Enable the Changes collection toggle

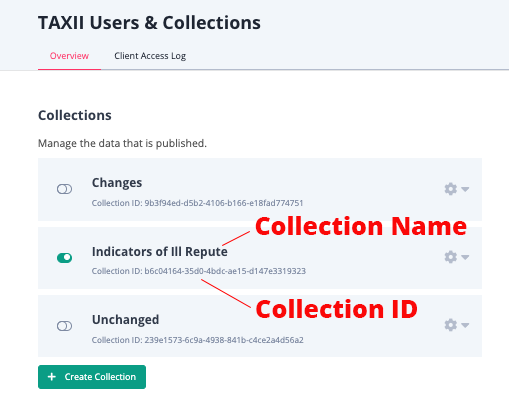[64, 189]
